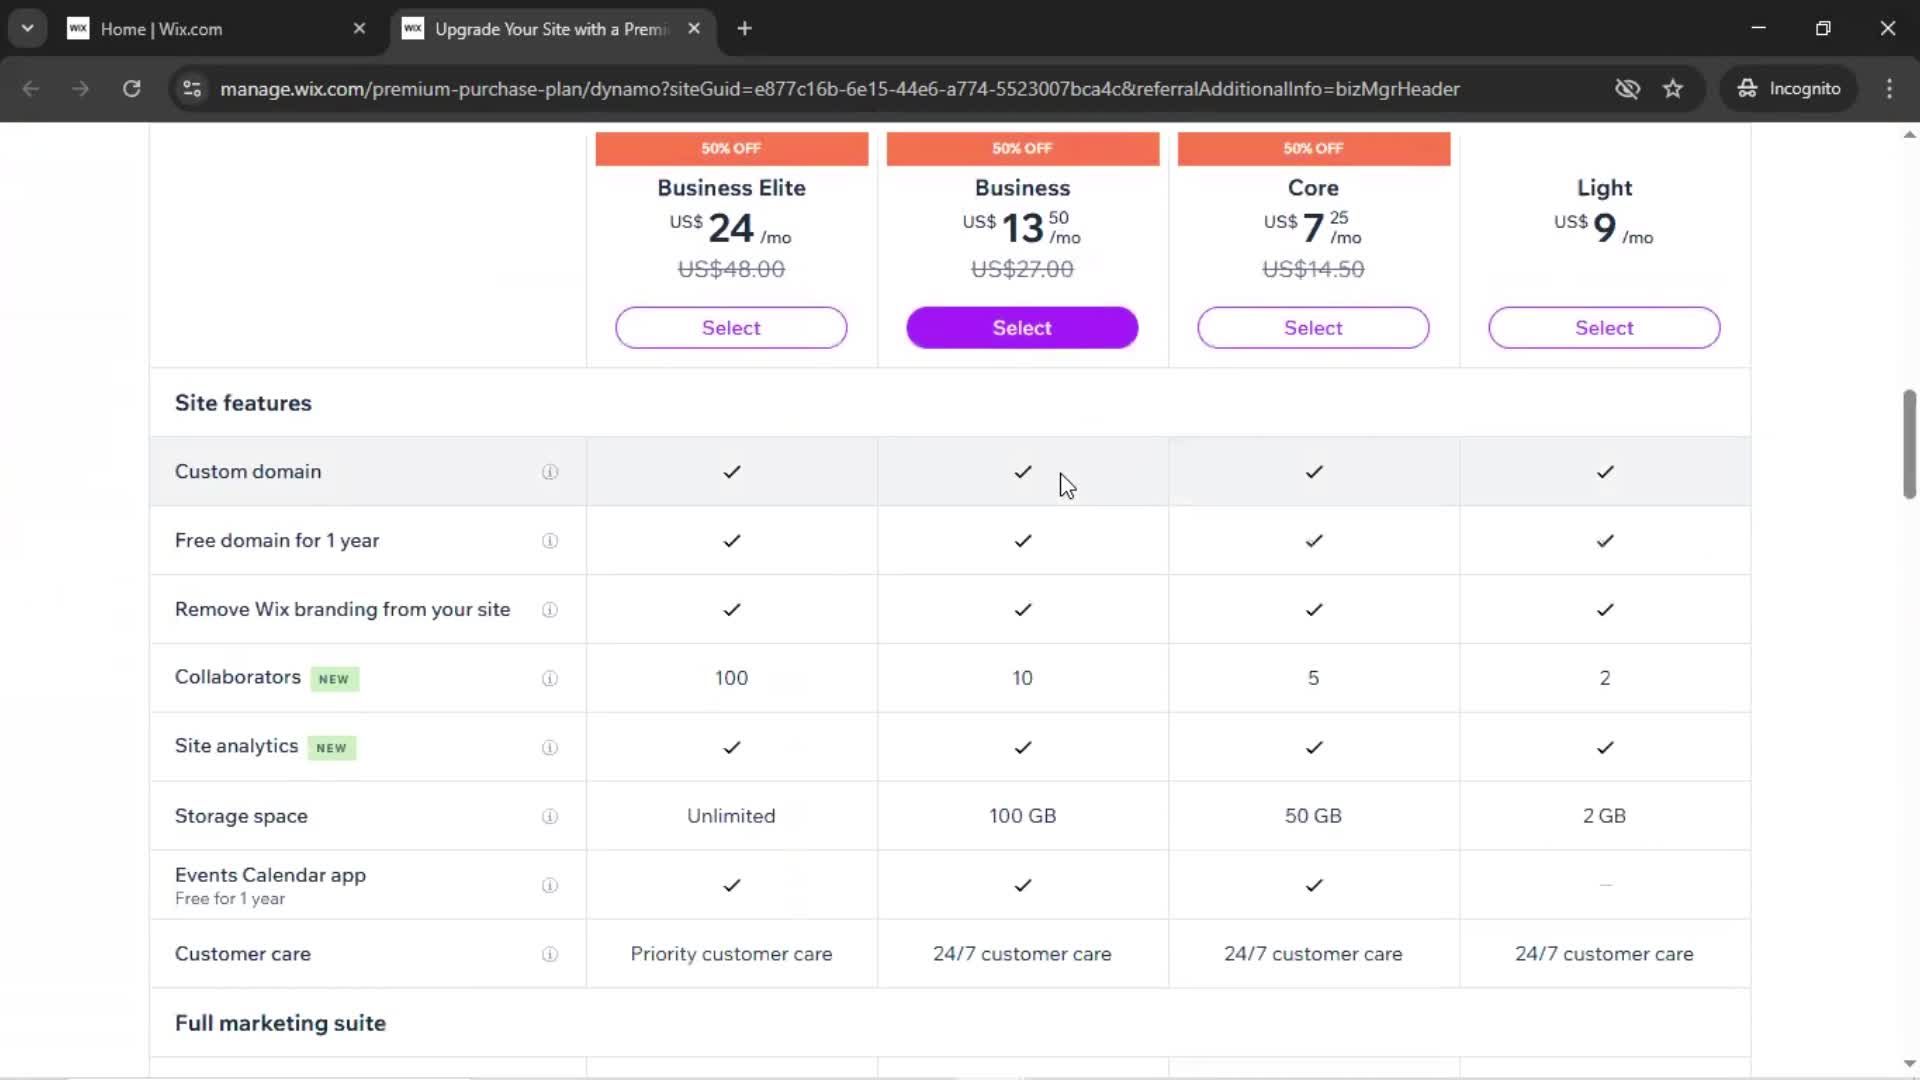Screen dimensions: 1920x1080
Task: Click the Full marketing suite heading
Action: tap(280, 1023)
